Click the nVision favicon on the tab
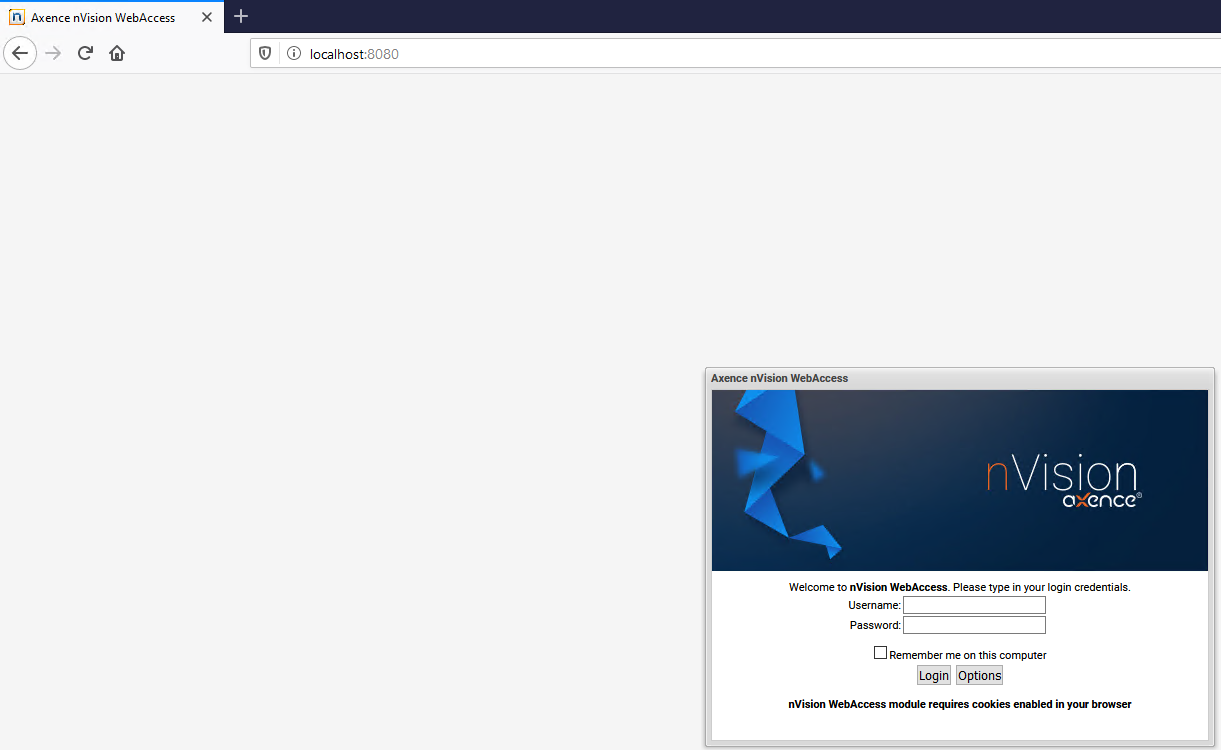Screen dimensions: 1221x750 click(x=17, y=17)
